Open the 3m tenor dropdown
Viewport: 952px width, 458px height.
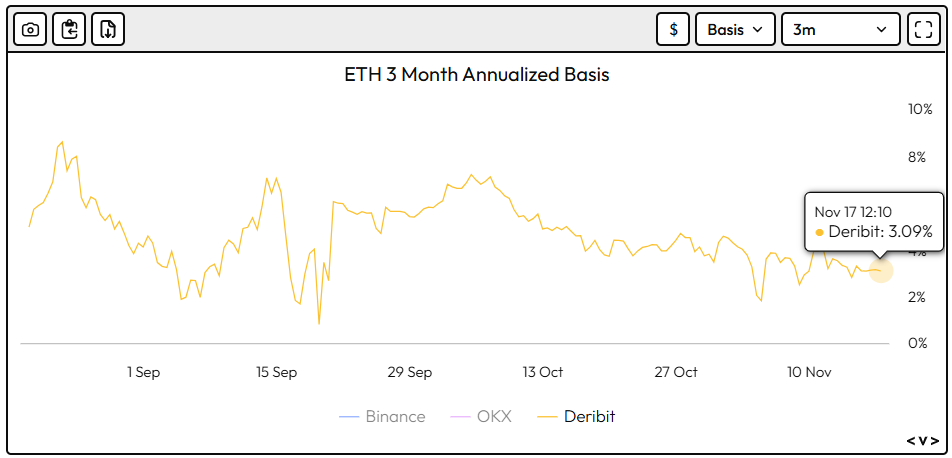[839, 29]
